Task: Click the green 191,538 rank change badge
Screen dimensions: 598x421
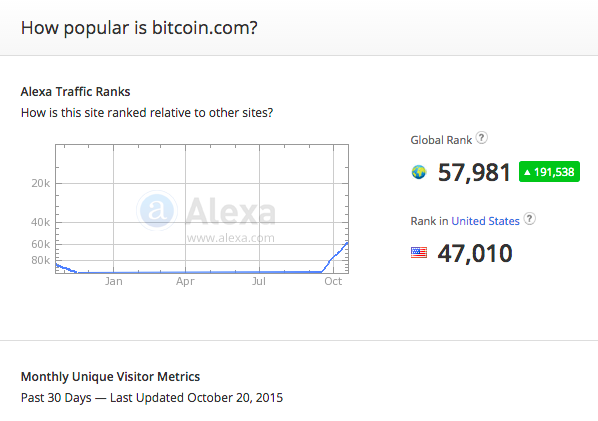Action: click(549, 172)
